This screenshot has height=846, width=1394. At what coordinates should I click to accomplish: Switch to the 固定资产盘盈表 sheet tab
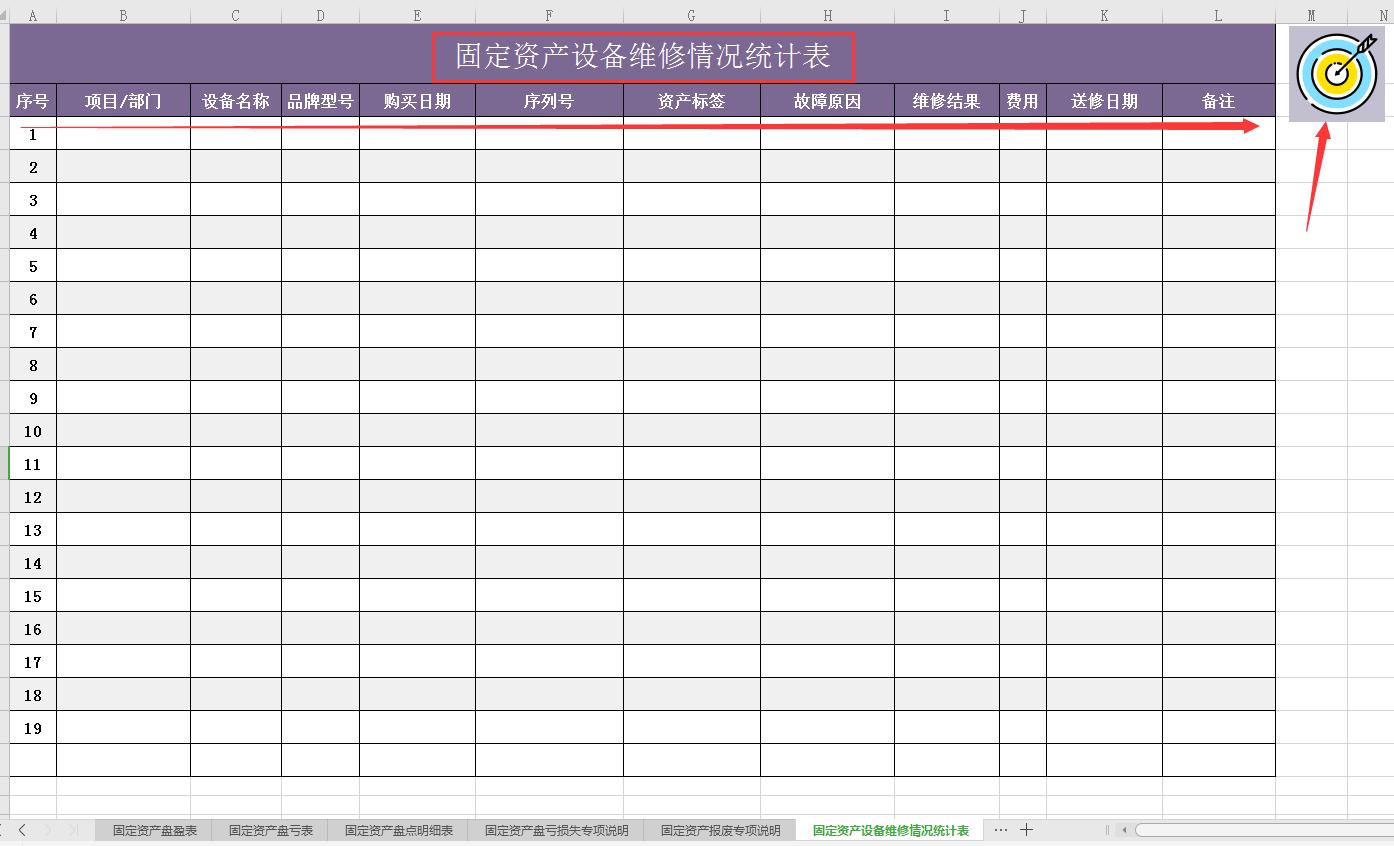[x=151, y=829]
